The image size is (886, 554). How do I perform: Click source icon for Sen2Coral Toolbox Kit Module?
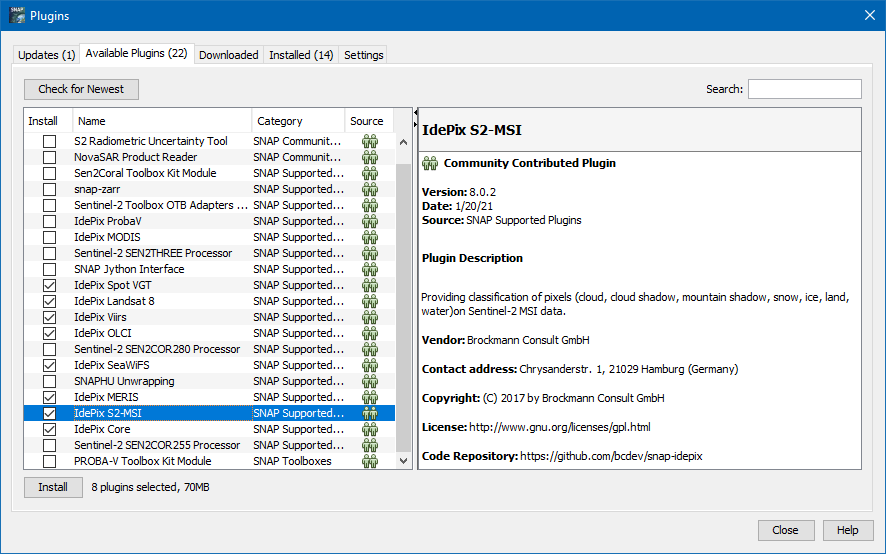(x=370, y=173)
